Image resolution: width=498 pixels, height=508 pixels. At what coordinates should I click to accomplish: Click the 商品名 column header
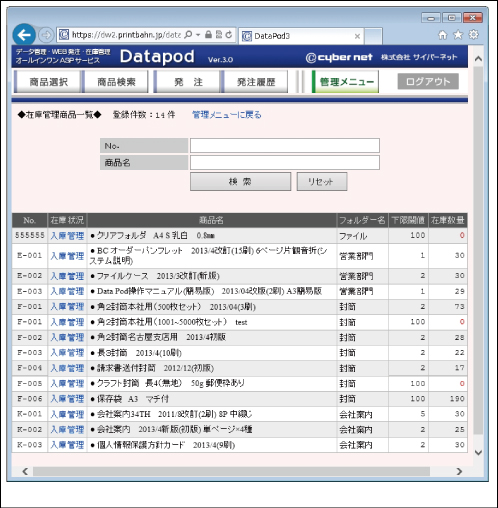point(212,220)
